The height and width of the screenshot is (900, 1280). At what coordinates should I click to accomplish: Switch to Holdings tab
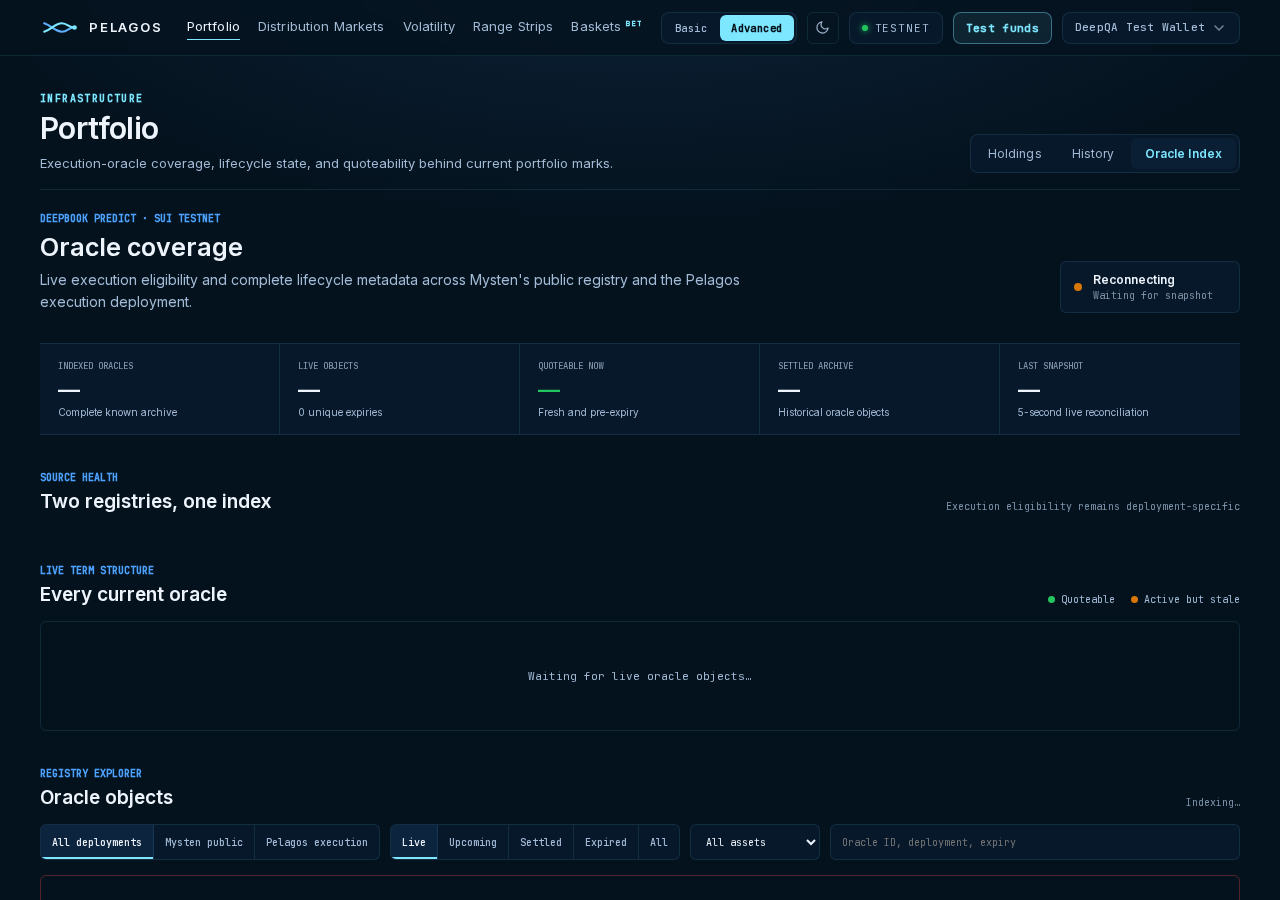click(1015, 154)
